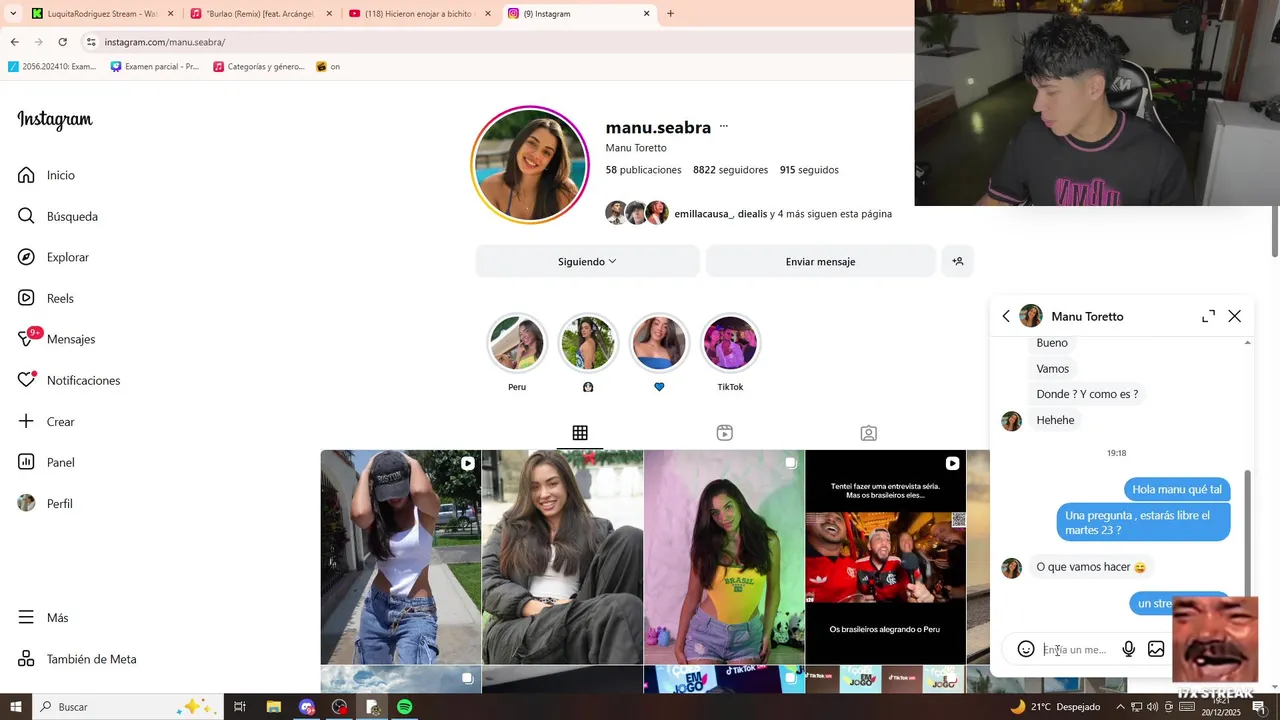1280x720 pixels.
Task: Open the post with yellow Brasil bodysuit
Action: tap(724, 557)
